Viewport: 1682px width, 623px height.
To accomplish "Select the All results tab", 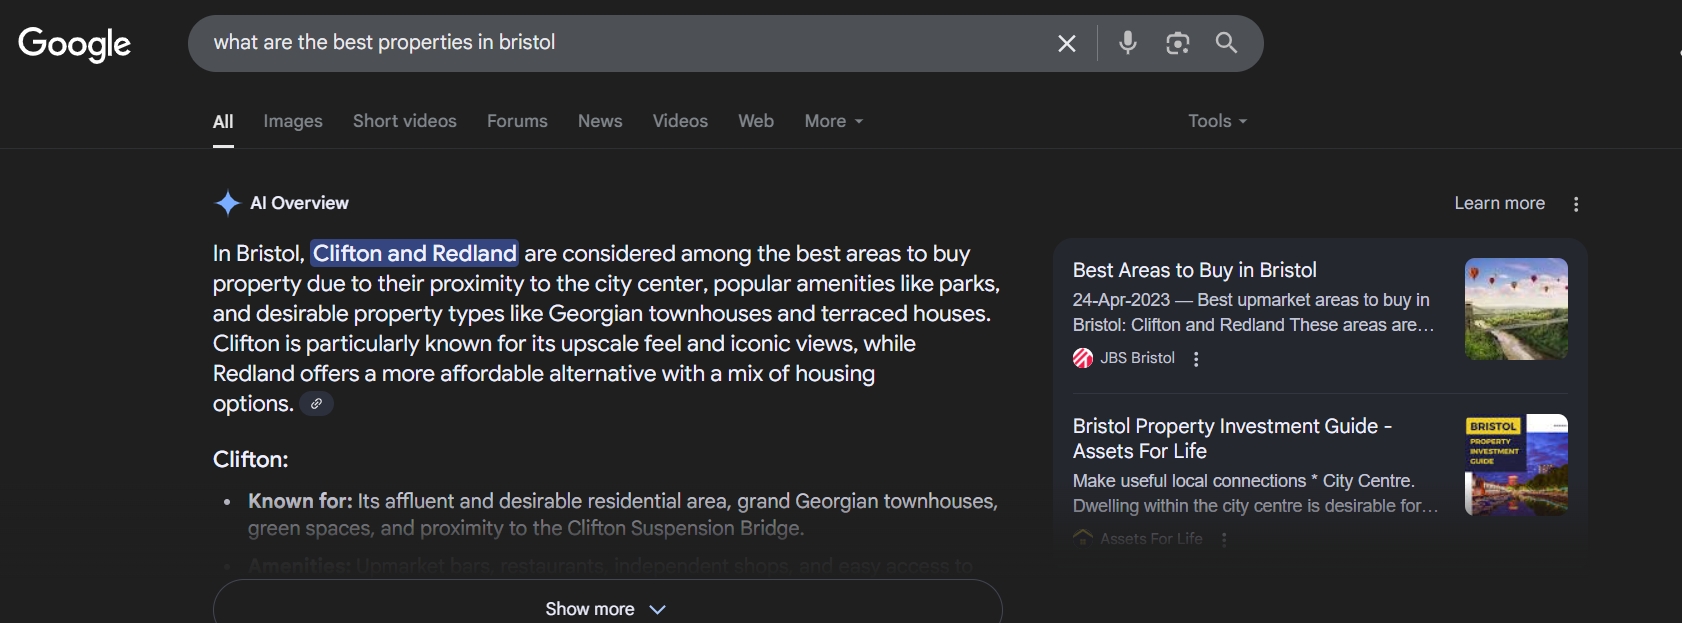I will [x=223, y=121].
